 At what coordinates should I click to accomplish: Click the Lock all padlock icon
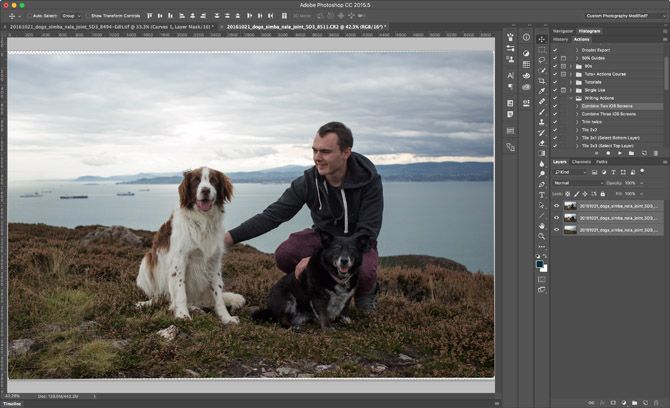[602, 194]
